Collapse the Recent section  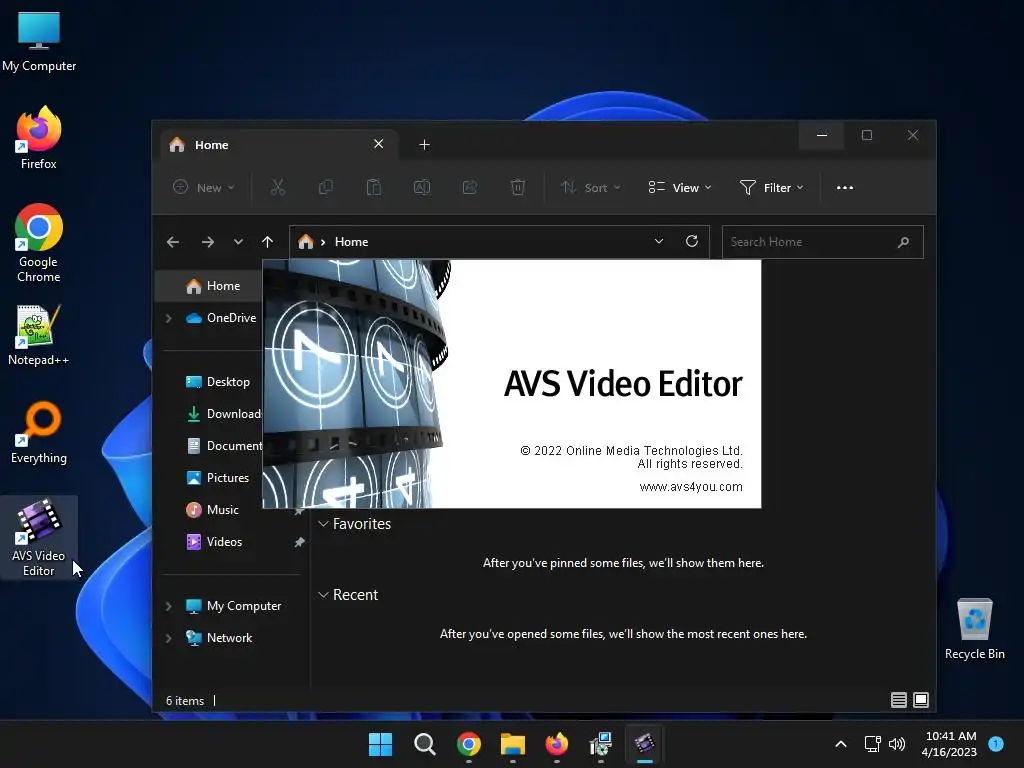point(323,595)
